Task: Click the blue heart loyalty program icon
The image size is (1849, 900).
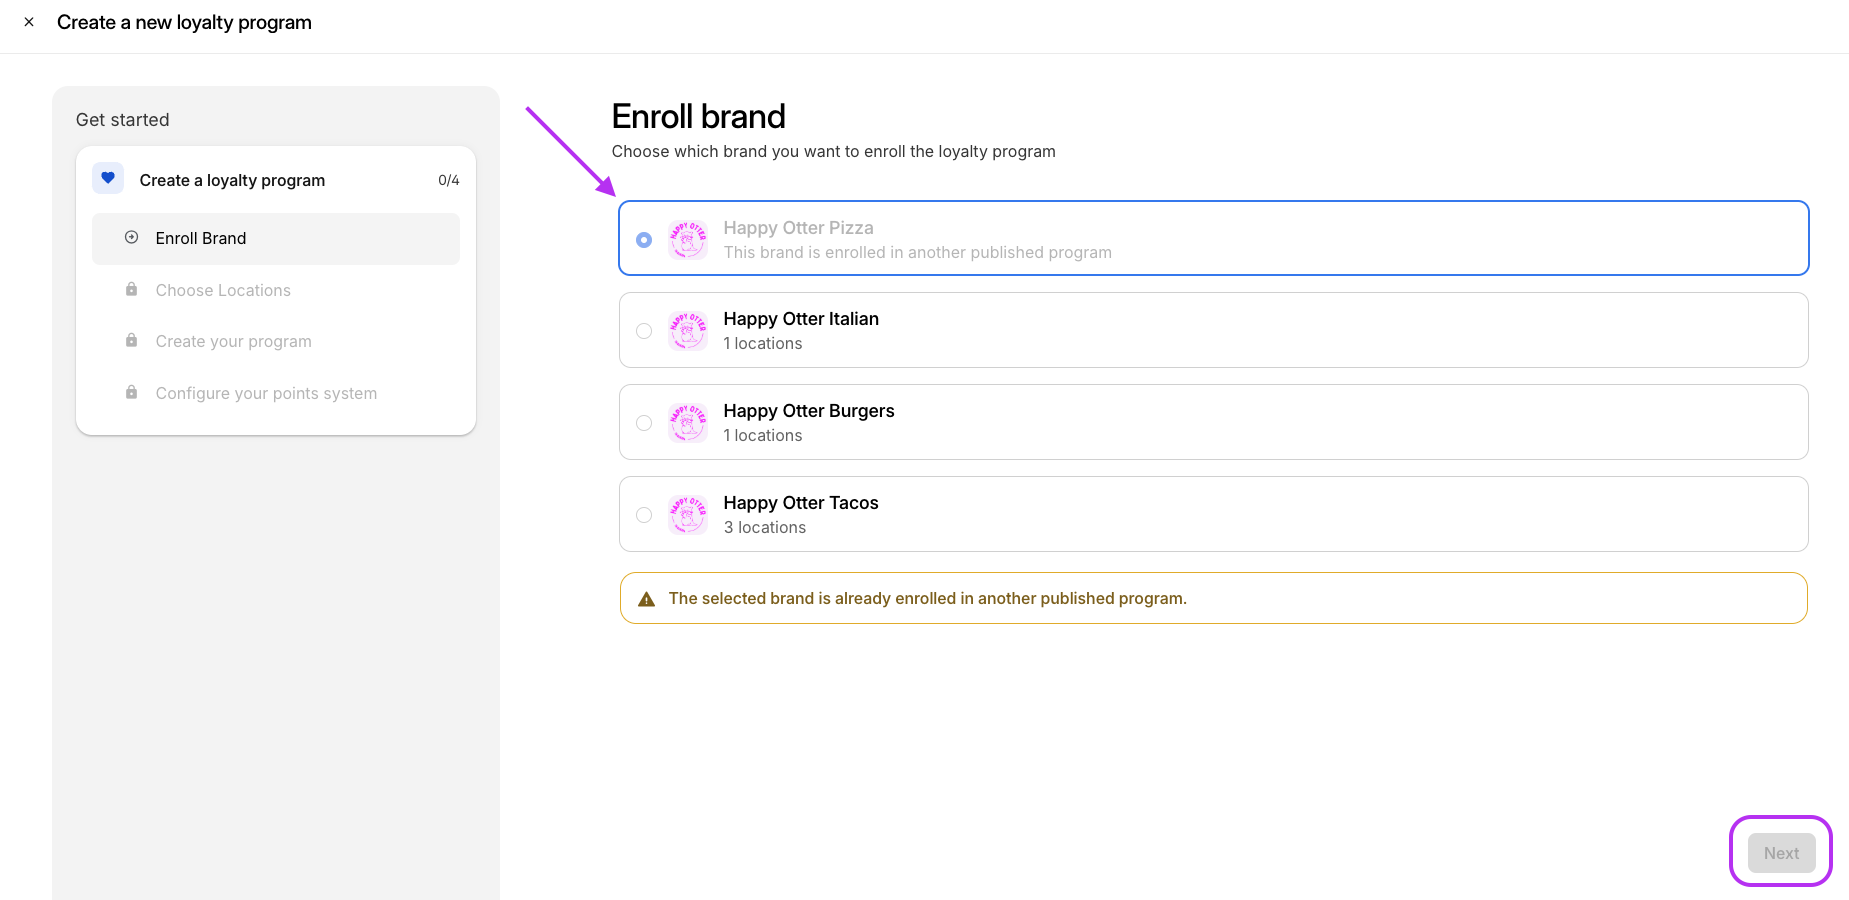Action: (108, 179)
